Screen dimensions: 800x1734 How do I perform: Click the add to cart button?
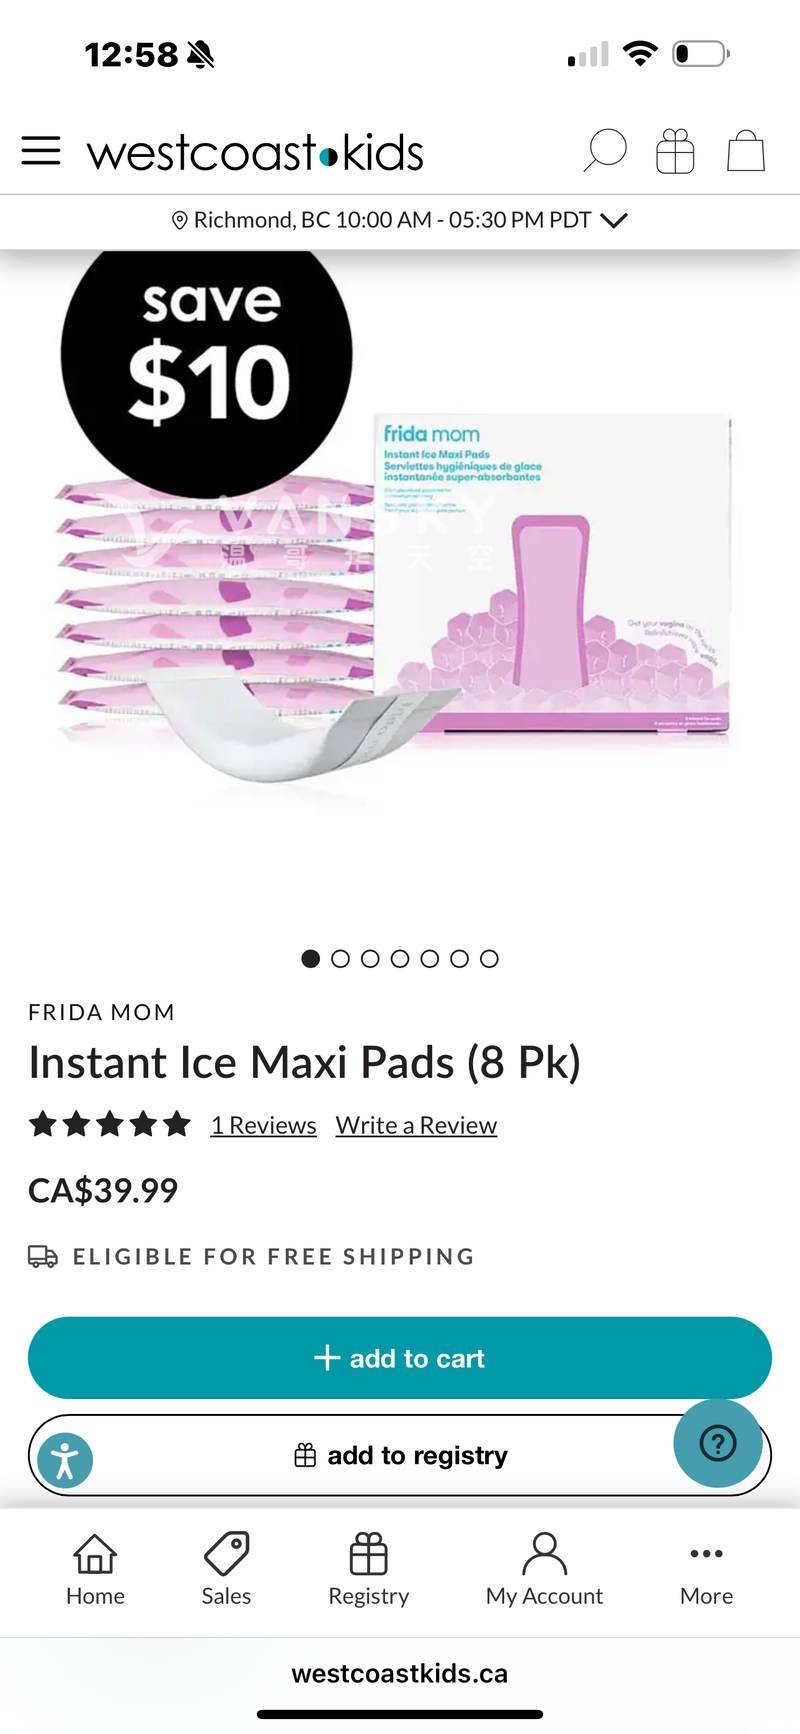coord(400,1358)
